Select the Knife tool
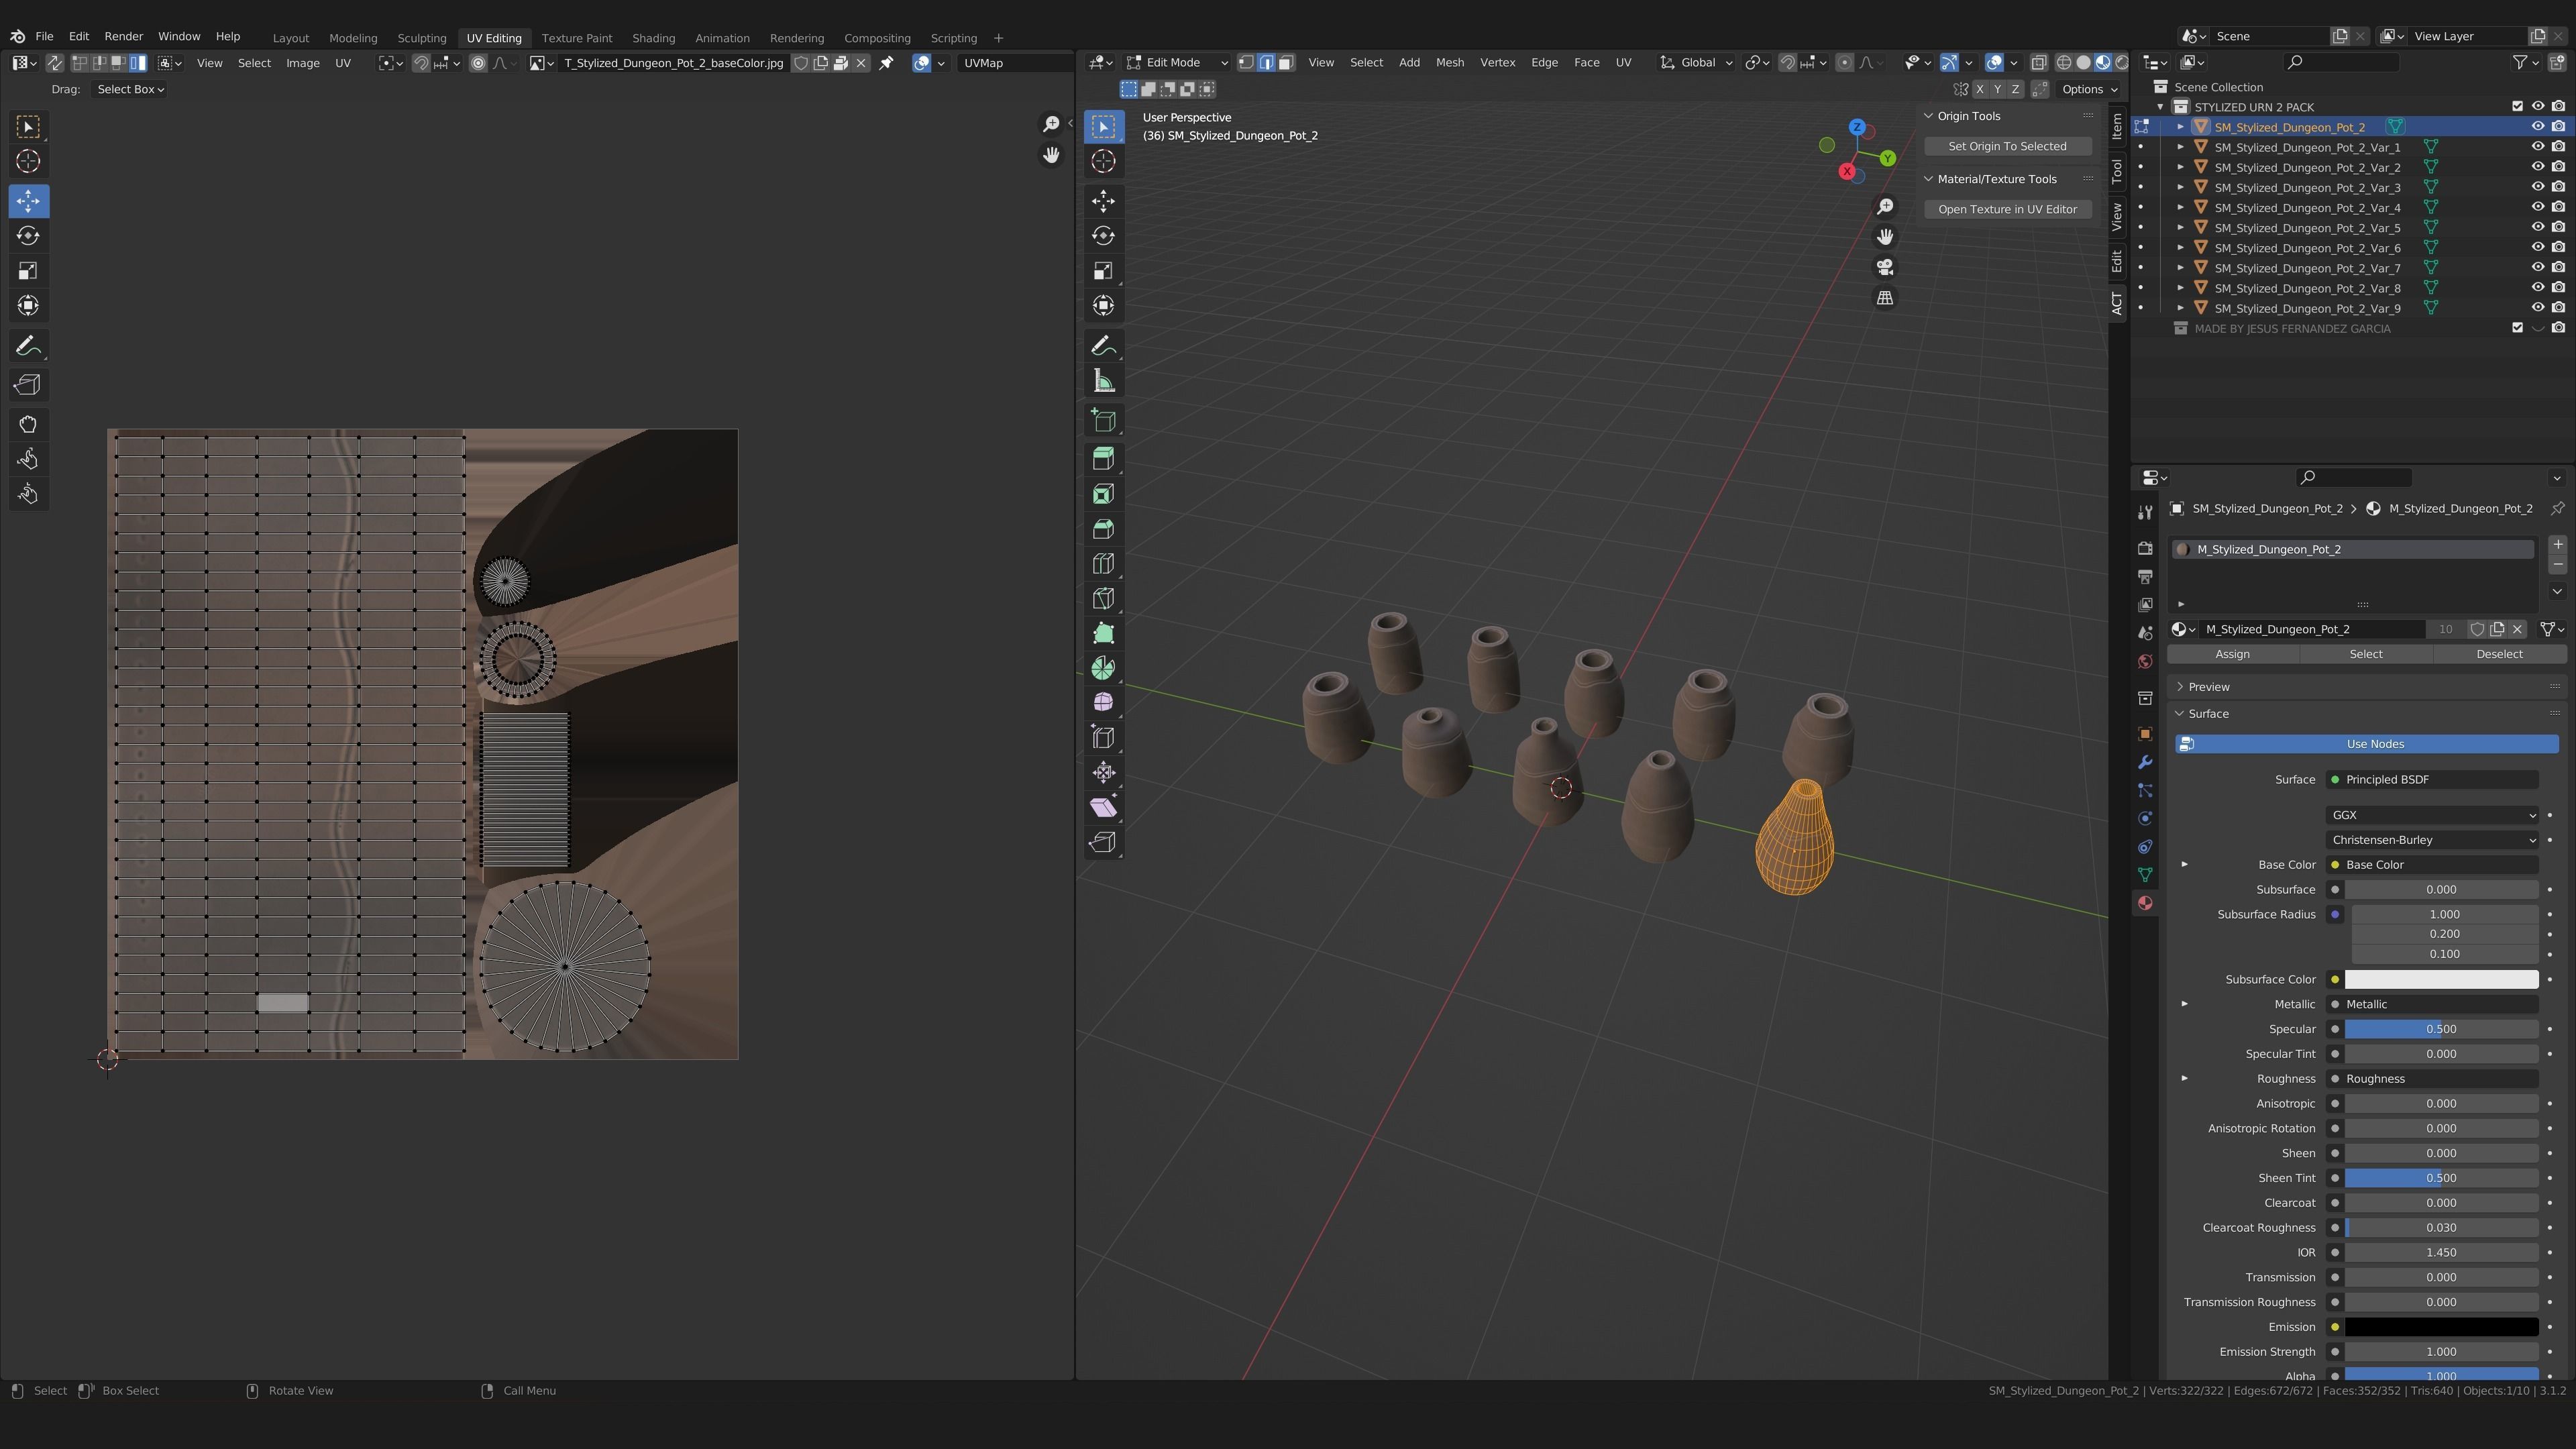This screenshot has height=1449, width=2576. (1103, 599)
